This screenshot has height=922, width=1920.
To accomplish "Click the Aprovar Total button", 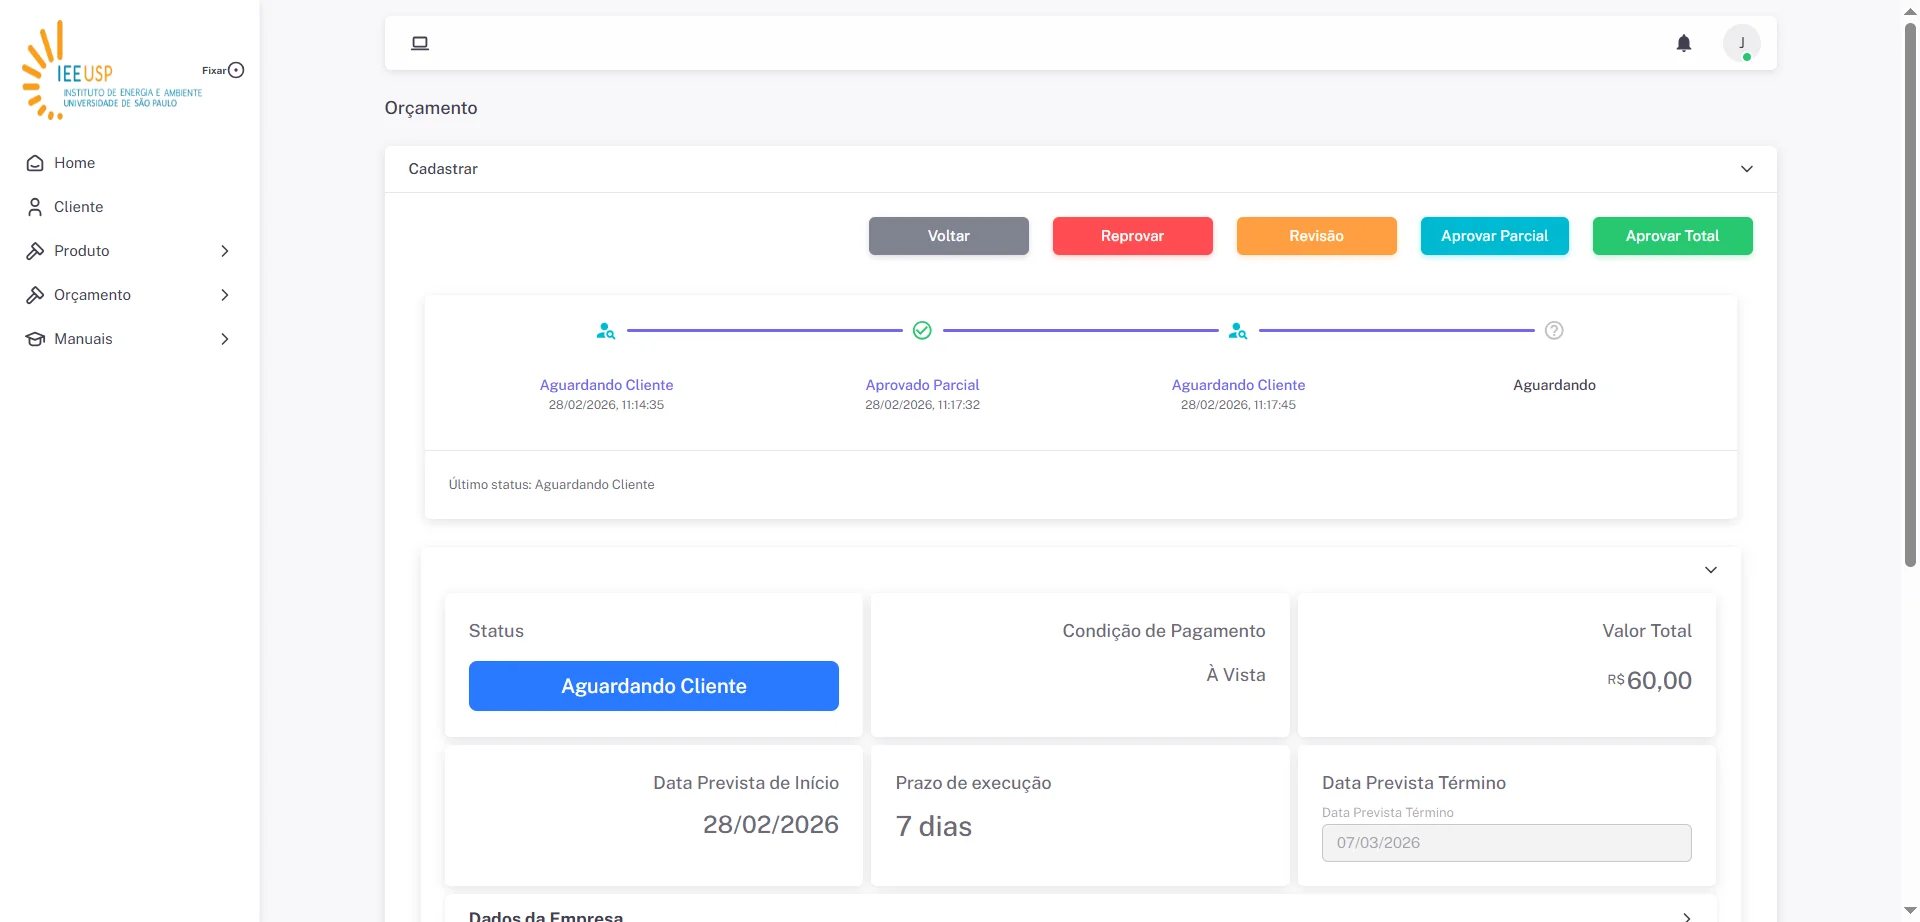I will (x=1673, y=236).
